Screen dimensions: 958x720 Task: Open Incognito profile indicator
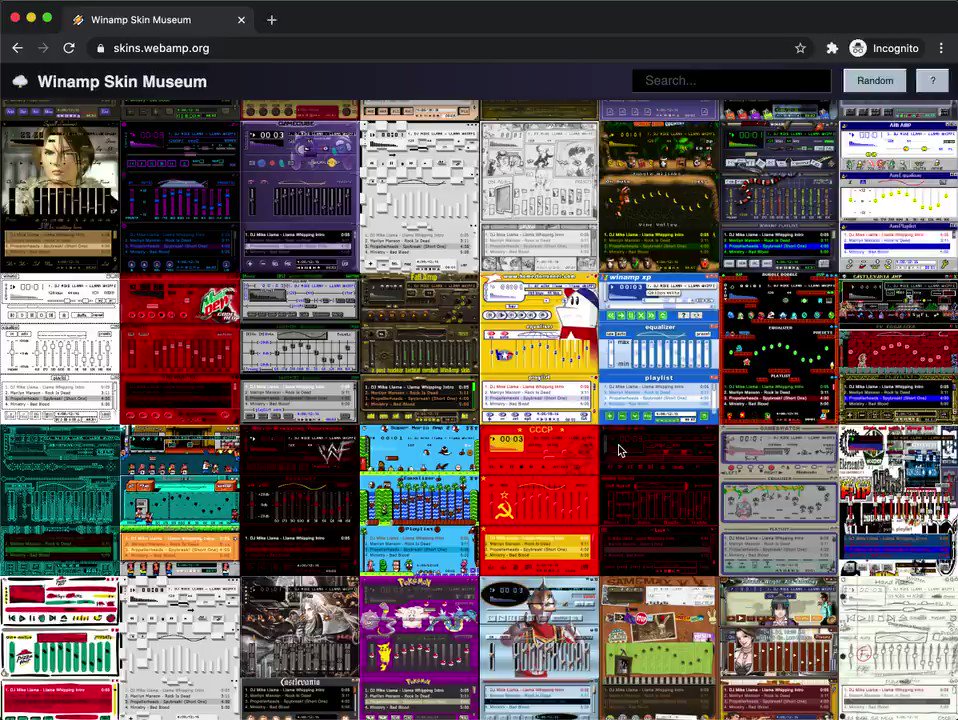click(884, 48)
